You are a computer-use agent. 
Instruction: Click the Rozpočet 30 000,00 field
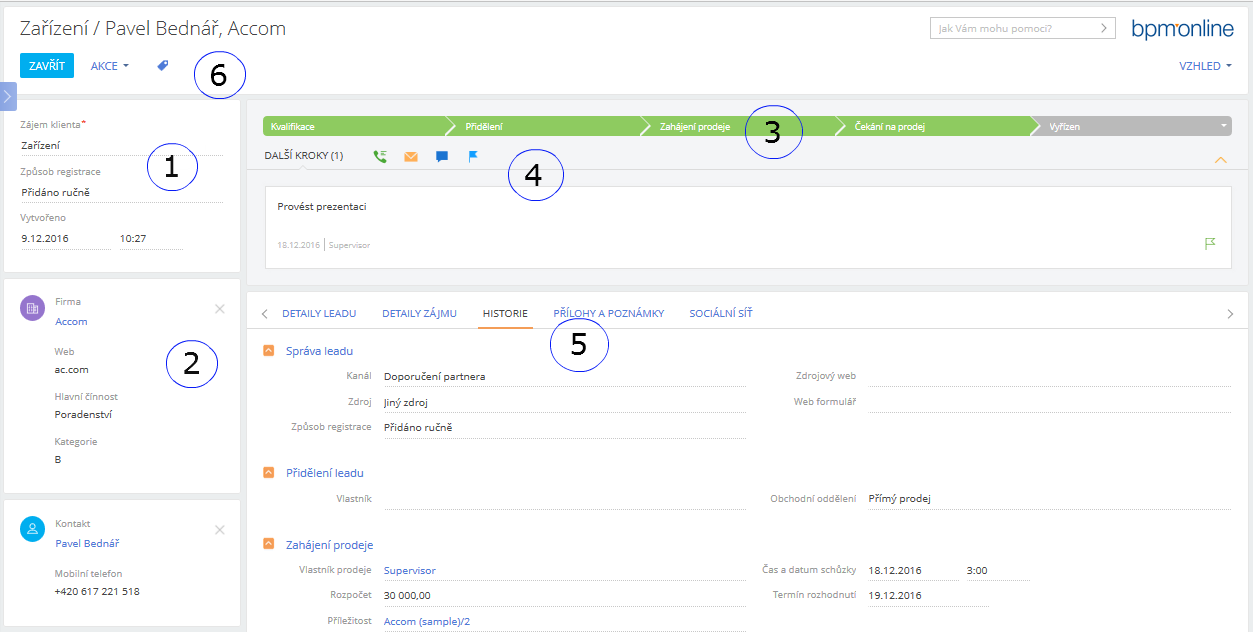[565, 595]
